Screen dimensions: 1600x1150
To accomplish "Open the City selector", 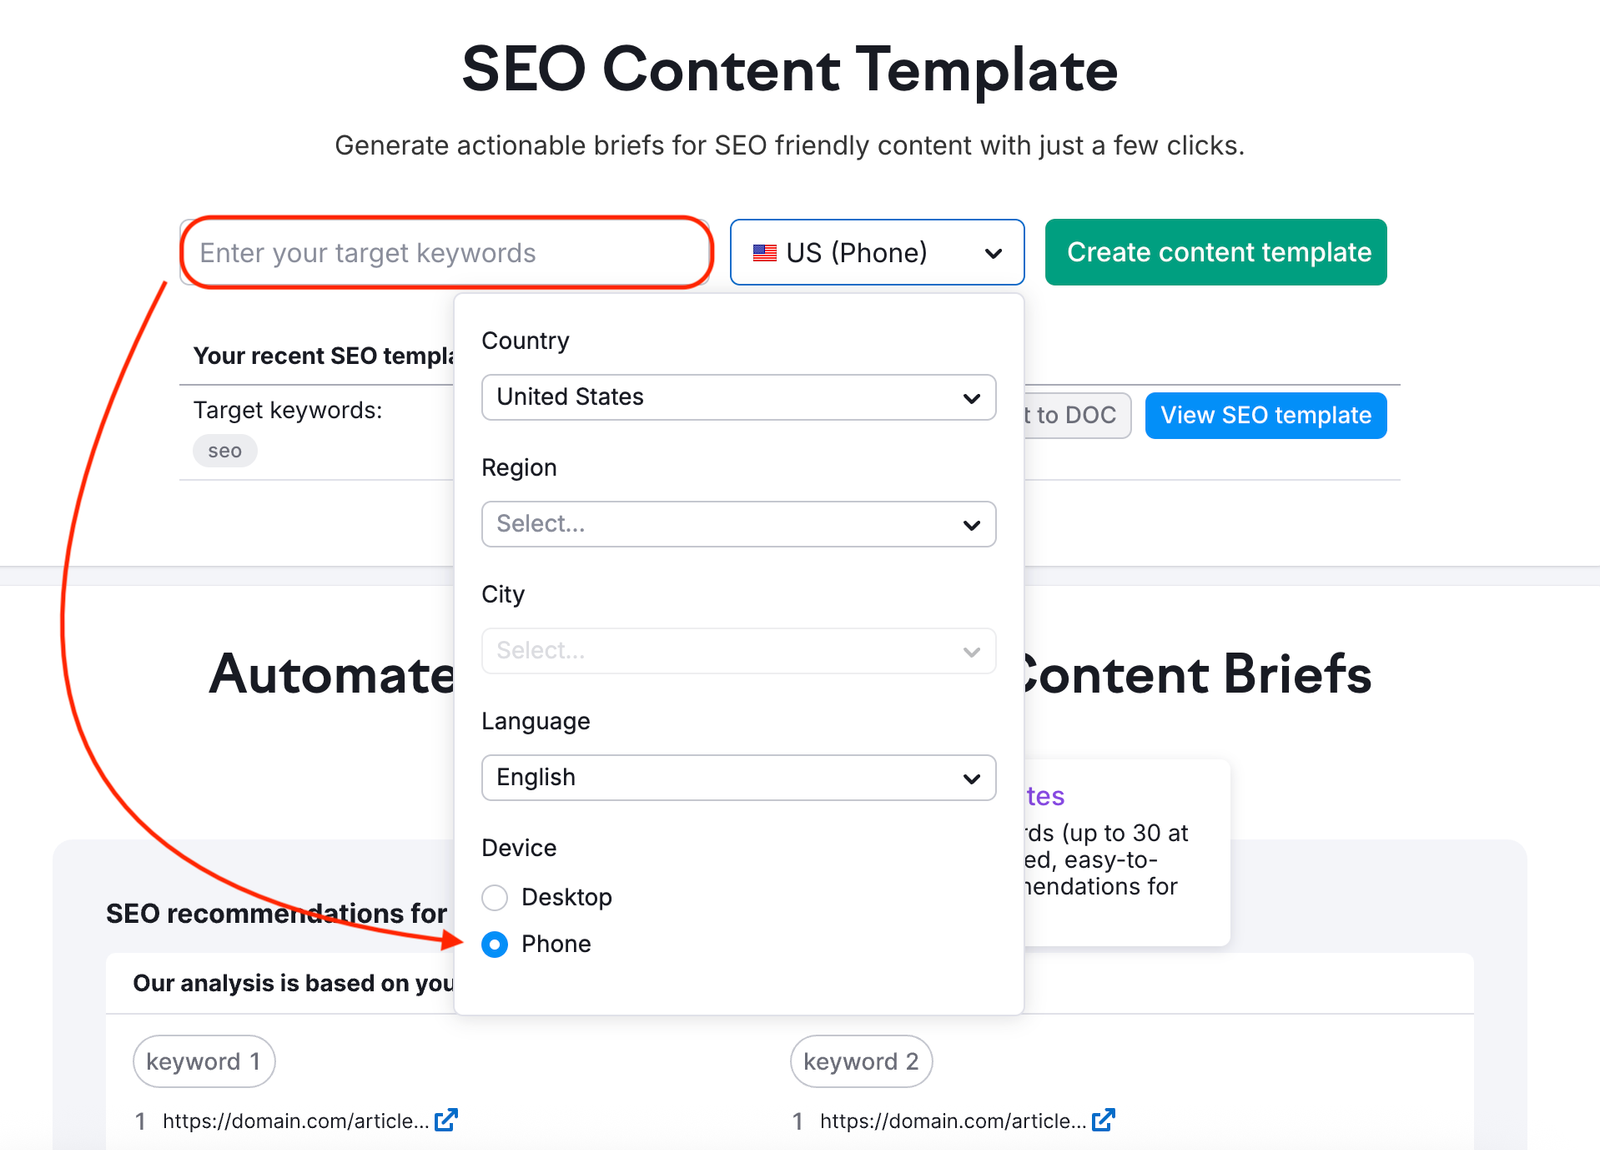I will click(x=738, y=651).
